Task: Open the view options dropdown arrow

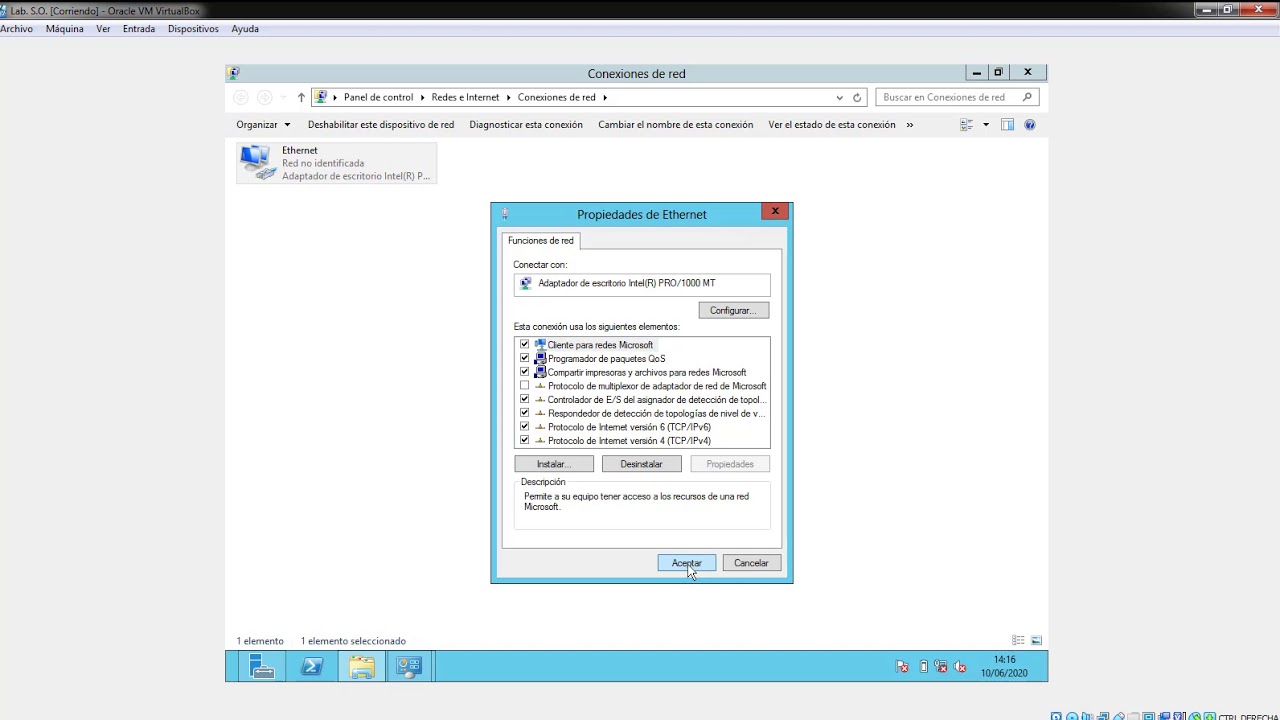Action: click(986, 125)
